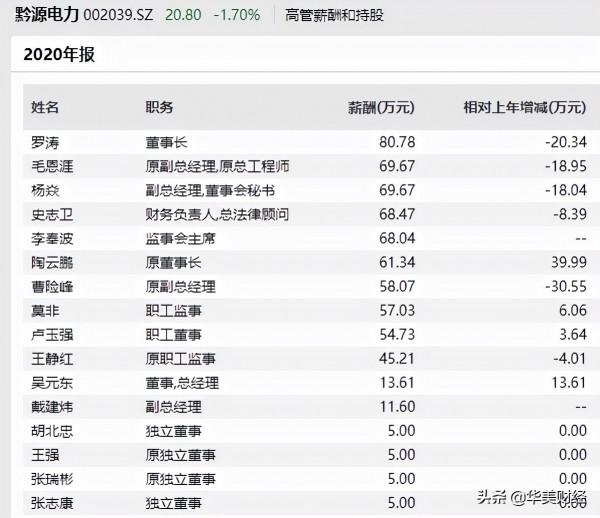Click position 职工董事
The height and width of the screenshot is (518, 600).
173,335
